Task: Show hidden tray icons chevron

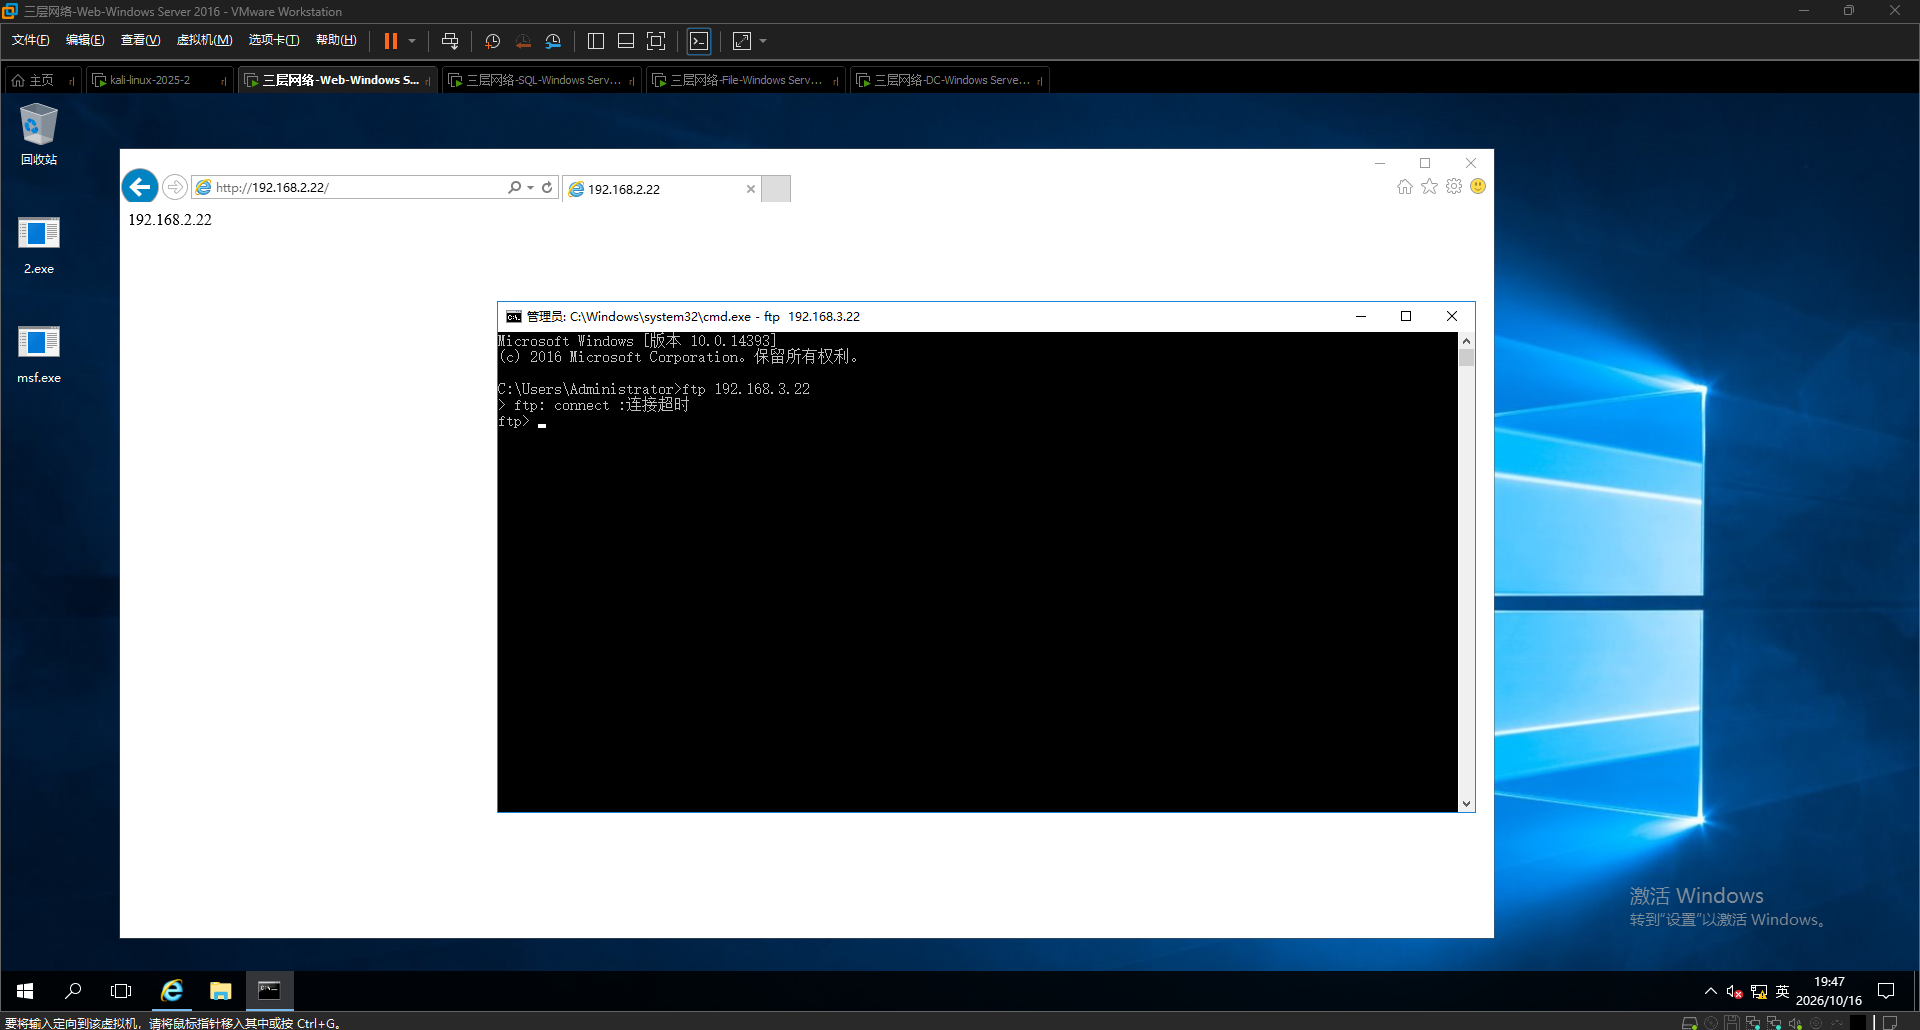Action: point(1711,991)
